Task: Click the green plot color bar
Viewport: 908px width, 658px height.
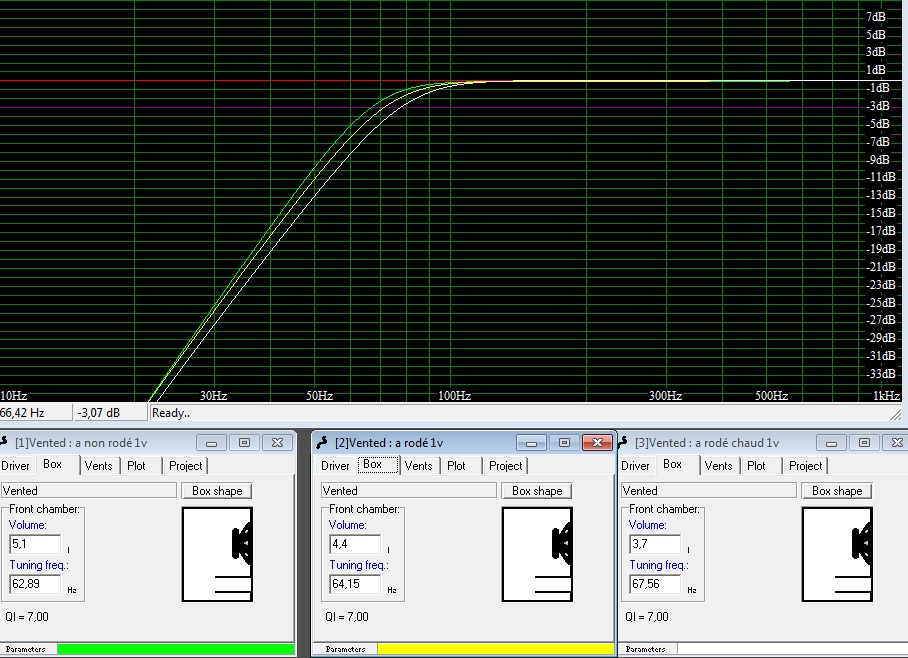Action: 175,649
